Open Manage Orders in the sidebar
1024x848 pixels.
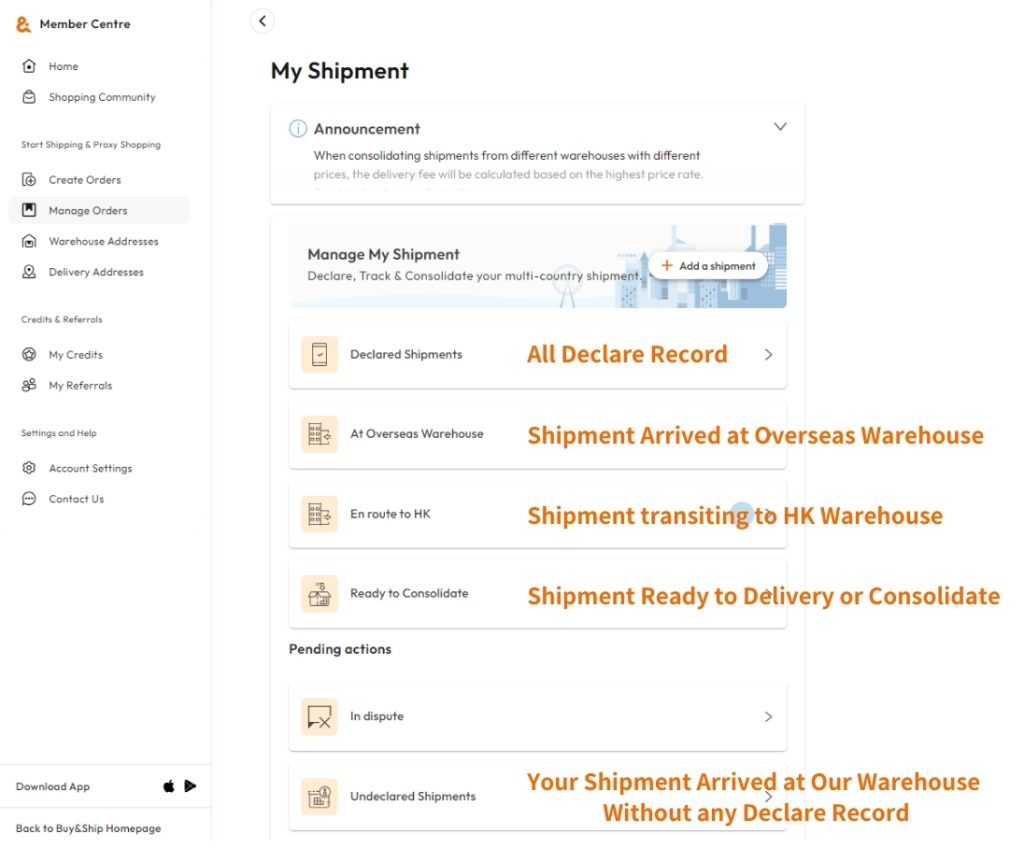click(x=87, y=211)
